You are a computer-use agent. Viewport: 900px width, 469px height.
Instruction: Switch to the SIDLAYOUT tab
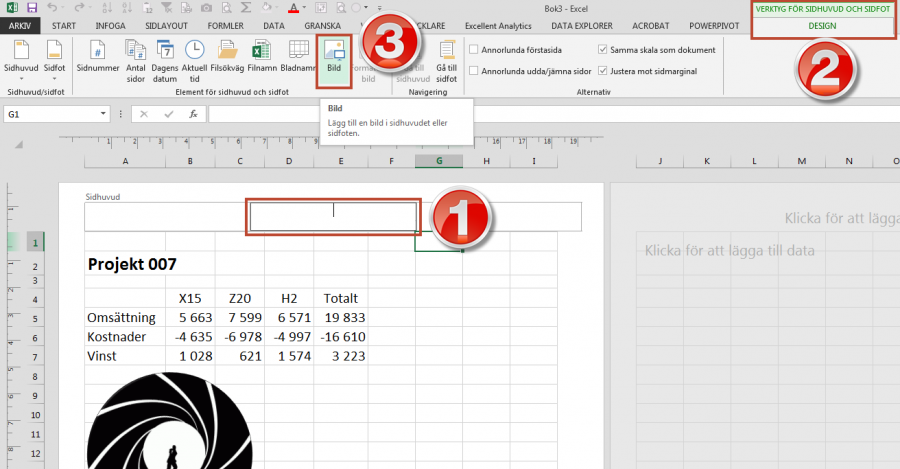(166, 26)
